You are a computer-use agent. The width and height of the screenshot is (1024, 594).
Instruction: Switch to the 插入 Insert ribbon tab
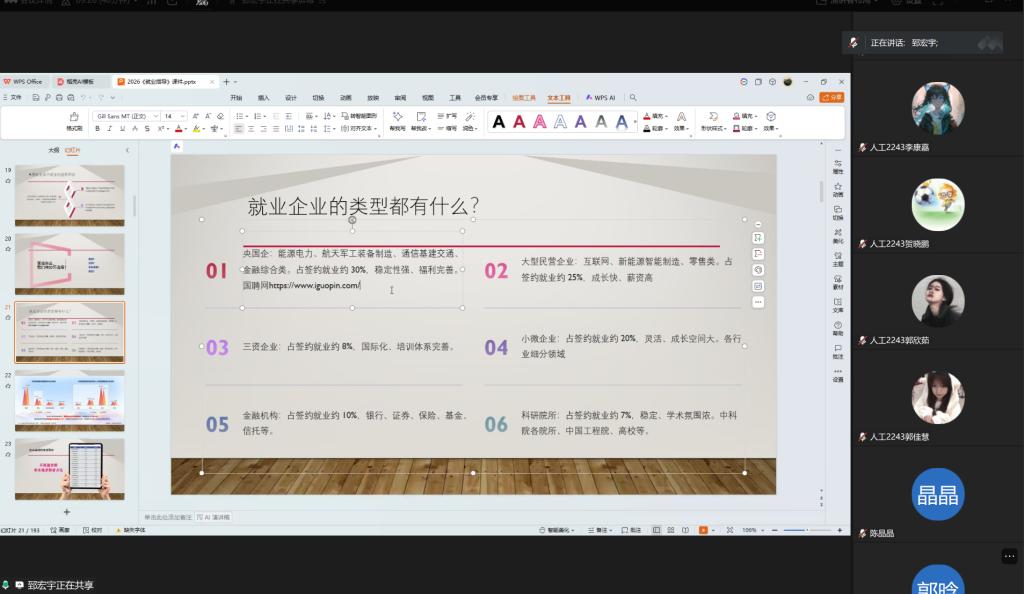tap(264, 98)
